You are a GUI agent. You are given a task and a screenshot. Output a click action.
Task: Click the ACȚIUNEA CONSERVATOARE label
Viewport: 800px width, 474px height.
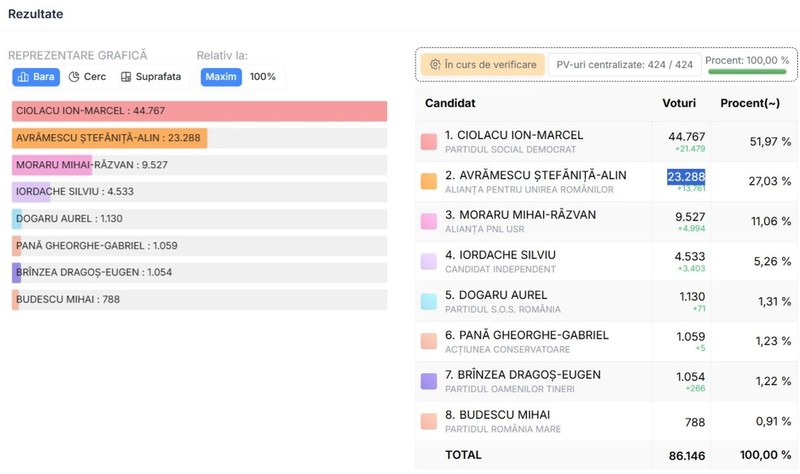tap(507, 350)
